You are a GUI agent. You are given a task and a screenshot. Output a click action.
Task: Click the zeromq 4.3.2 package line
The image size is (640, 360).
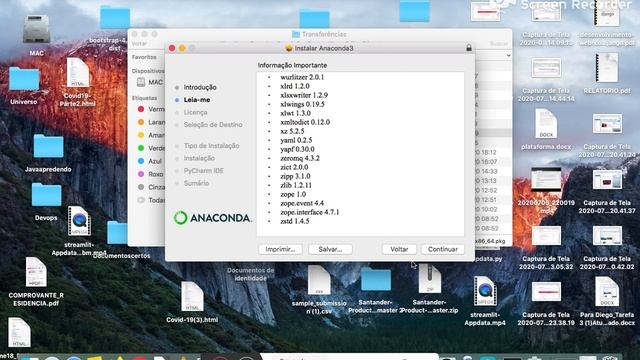pos(300,158)
